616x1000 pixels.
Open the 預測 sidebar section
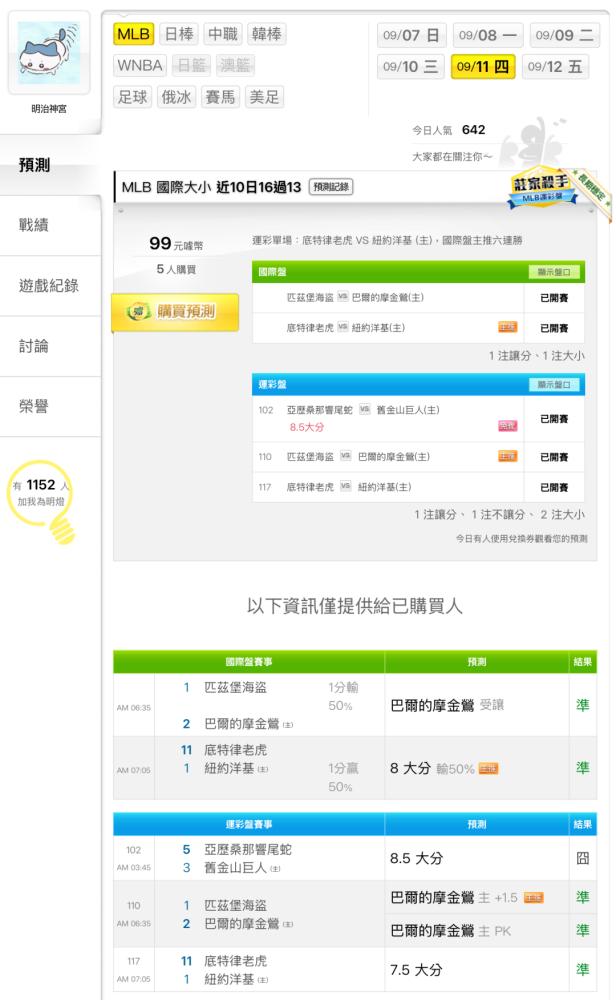(x=50, y=165)
